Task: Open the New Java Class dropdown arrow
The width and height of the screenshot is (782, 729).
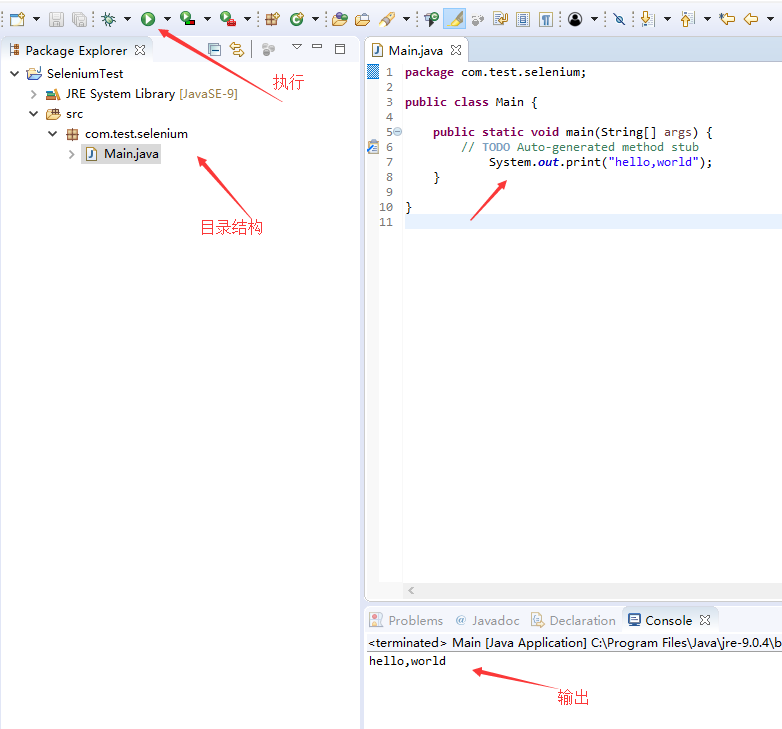Action: [x=315, y=19]
